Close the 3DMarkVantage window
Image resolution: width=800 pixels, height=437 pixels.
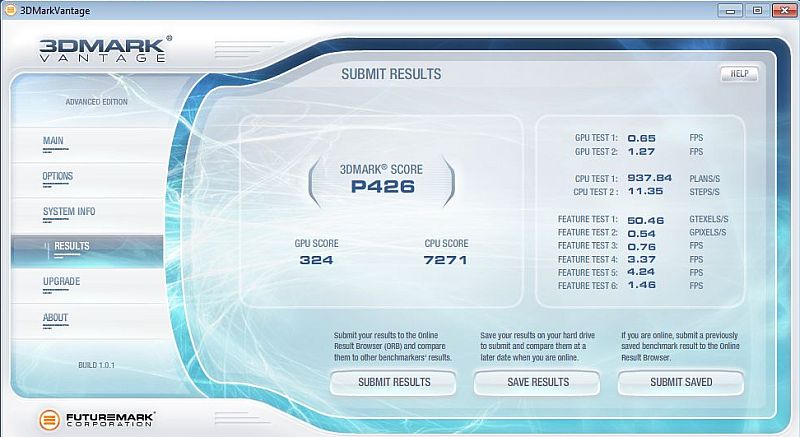point(785,10)
